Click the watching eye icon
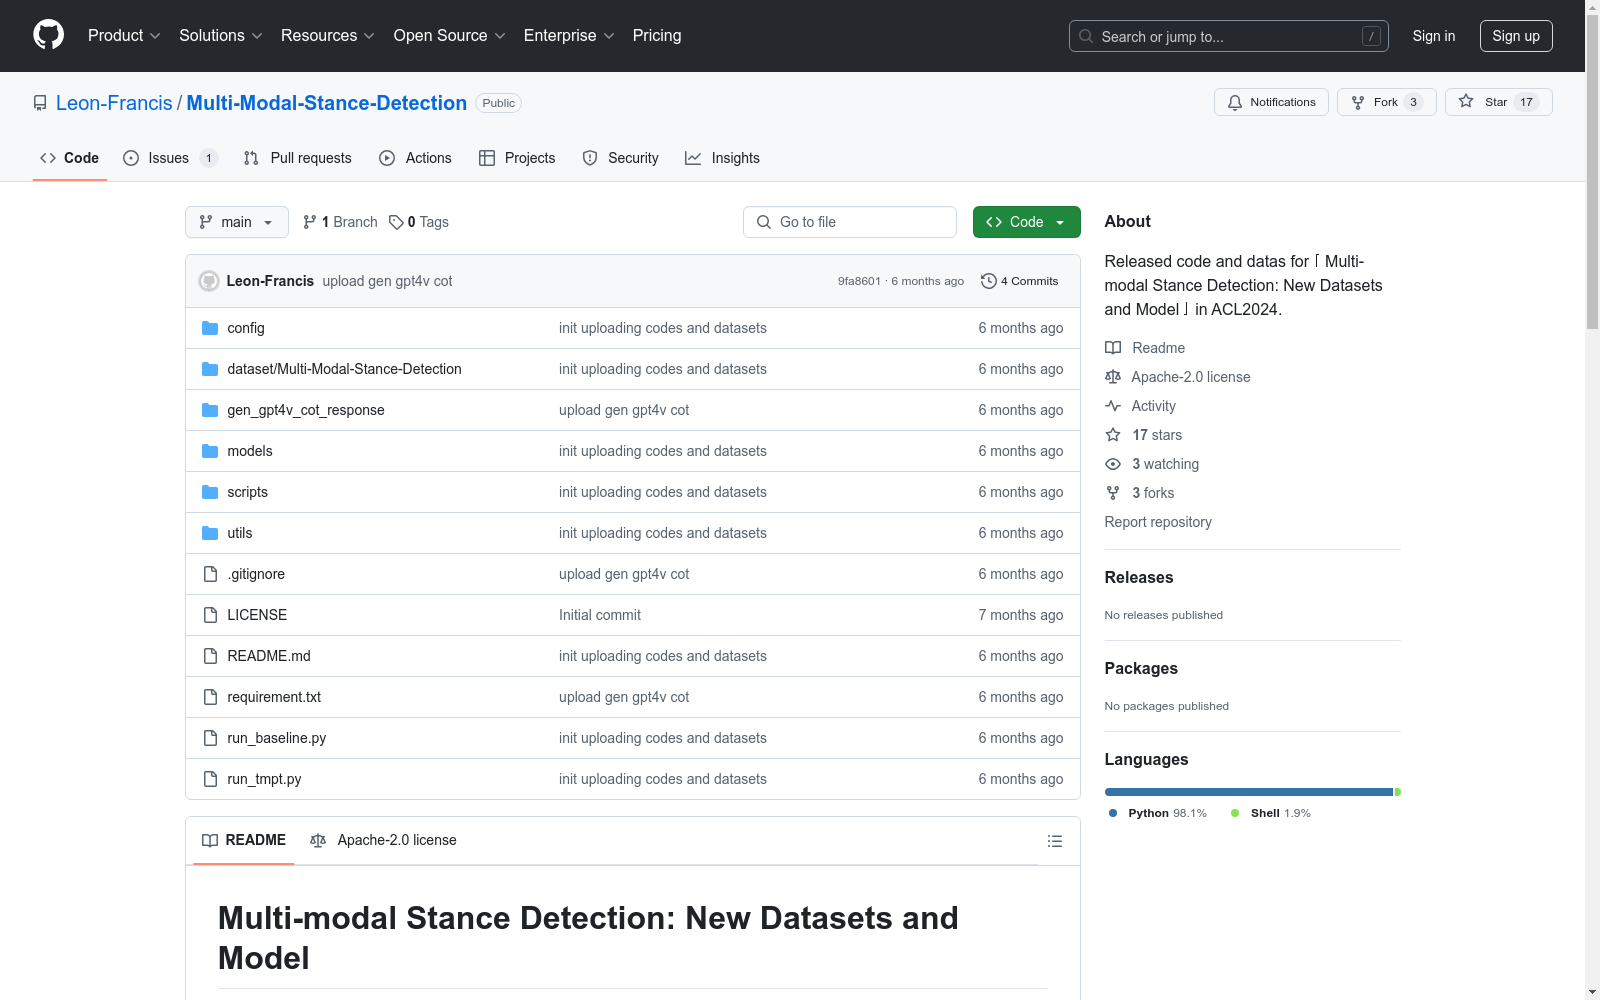The width and height of the screenshot is (1600, 1000). point(1113,464)
